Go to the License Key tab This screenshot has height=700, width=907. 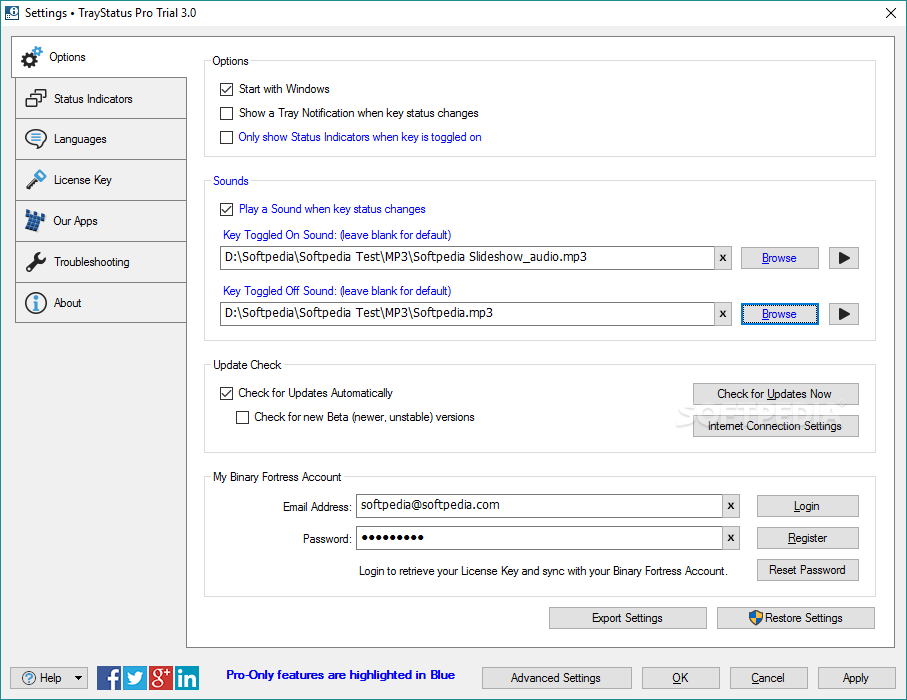pos(101,180)
